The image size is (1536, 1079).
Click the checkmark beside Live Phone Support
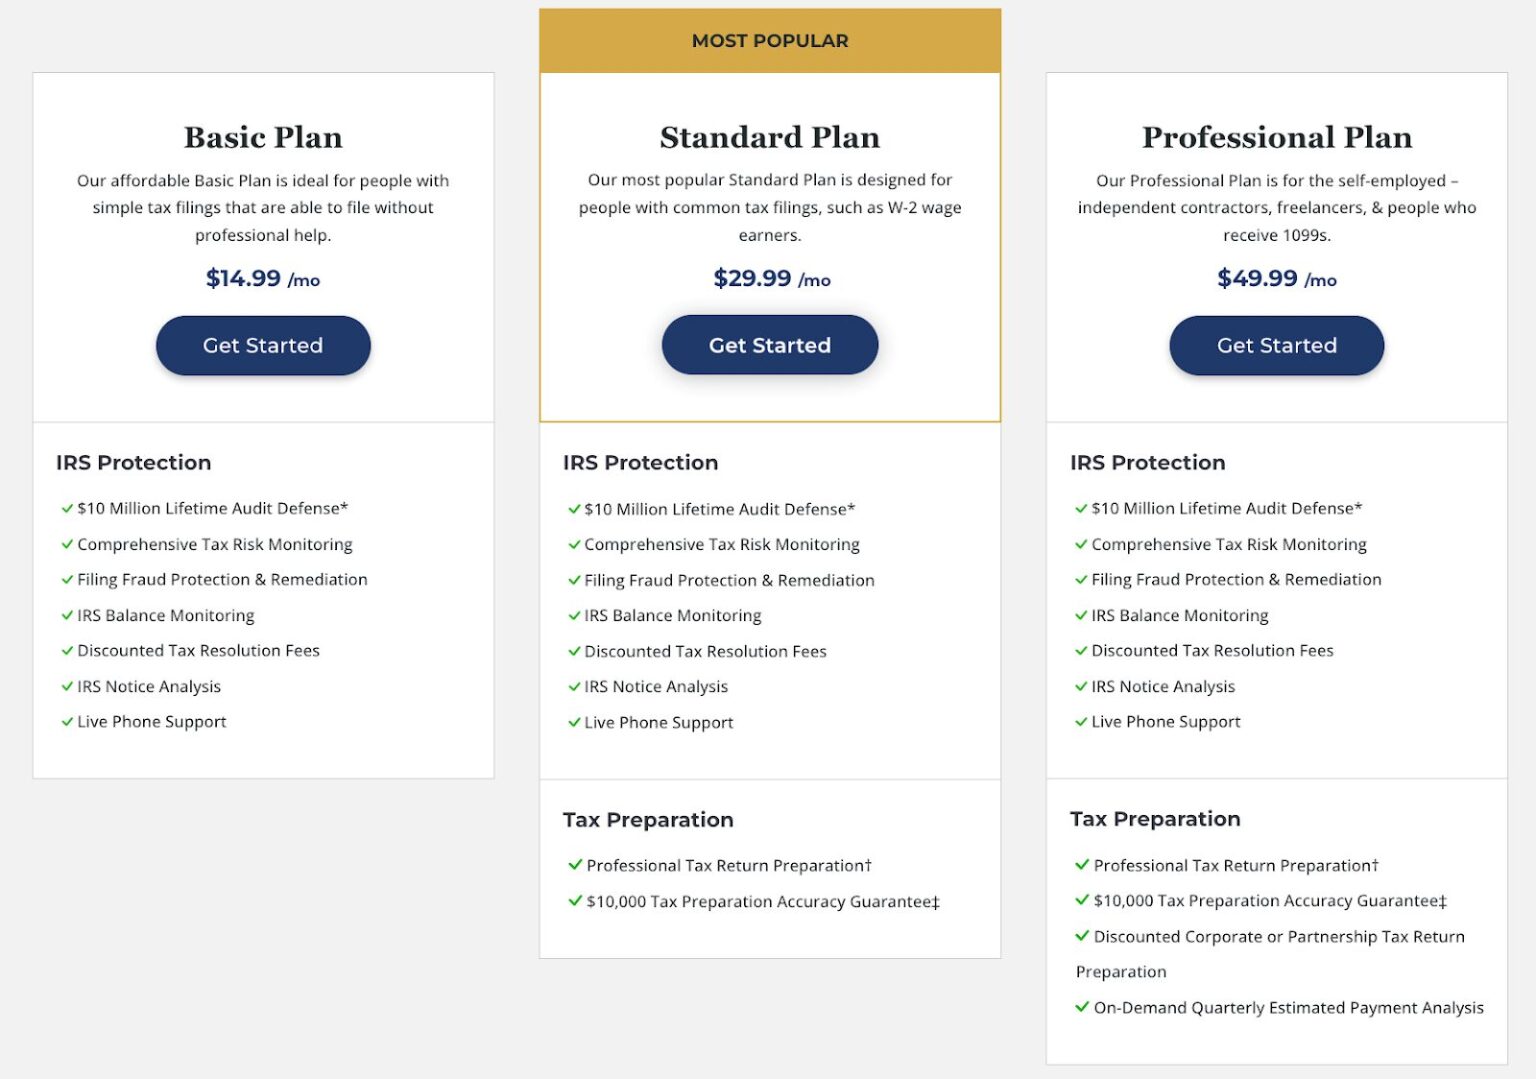click(66, 721)
